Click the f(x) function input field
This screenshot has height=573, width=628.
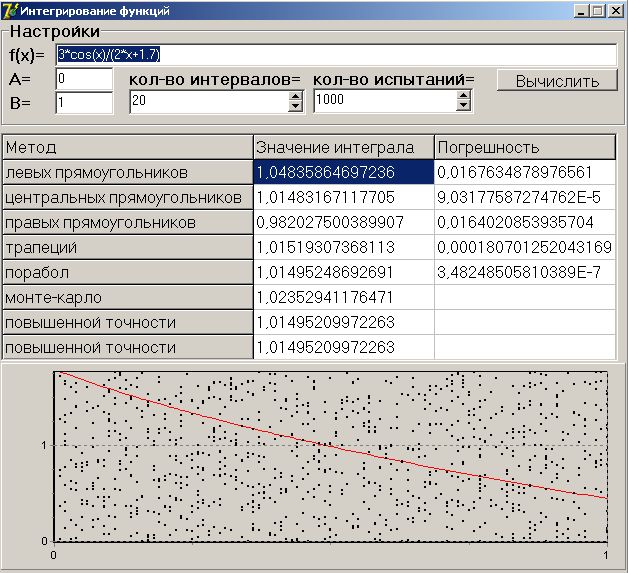pyautogui.click(x=336, y=55)
